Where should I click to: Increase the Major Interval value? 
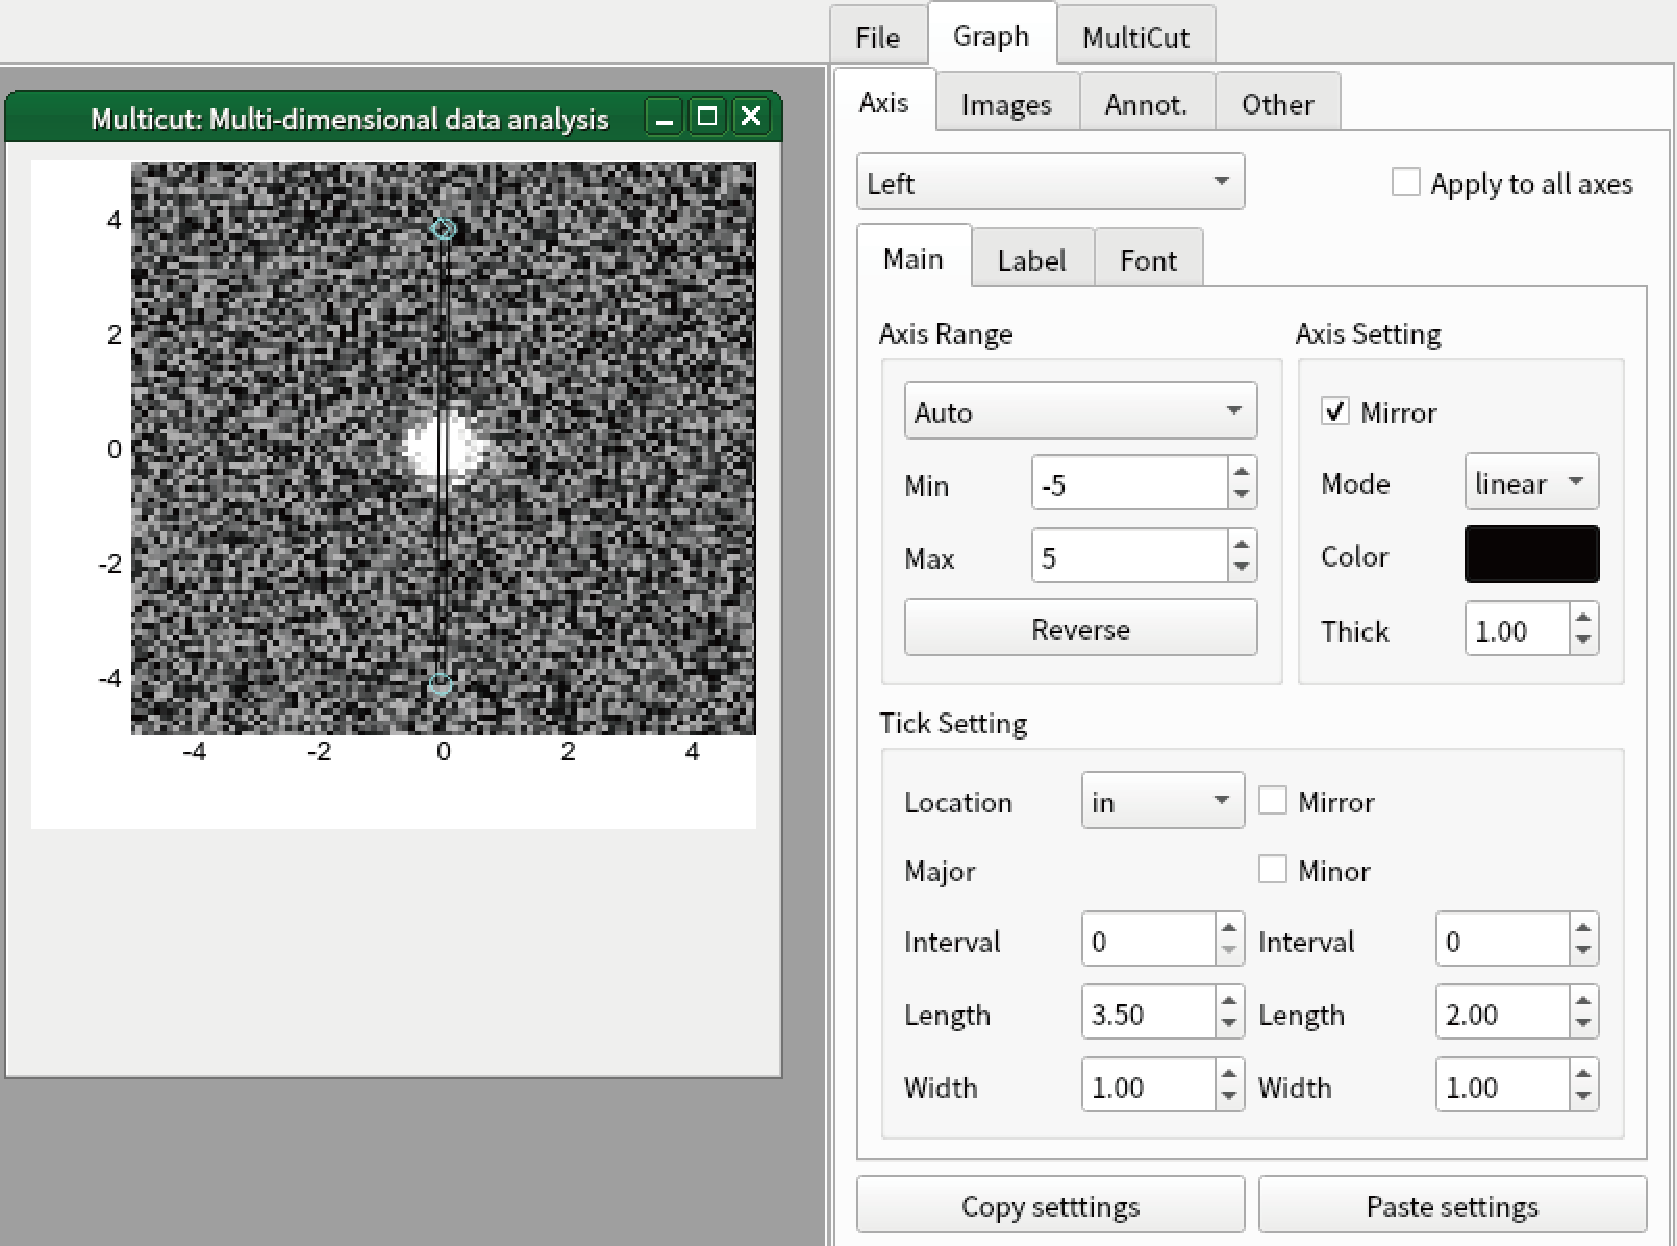click(1229, 928)
